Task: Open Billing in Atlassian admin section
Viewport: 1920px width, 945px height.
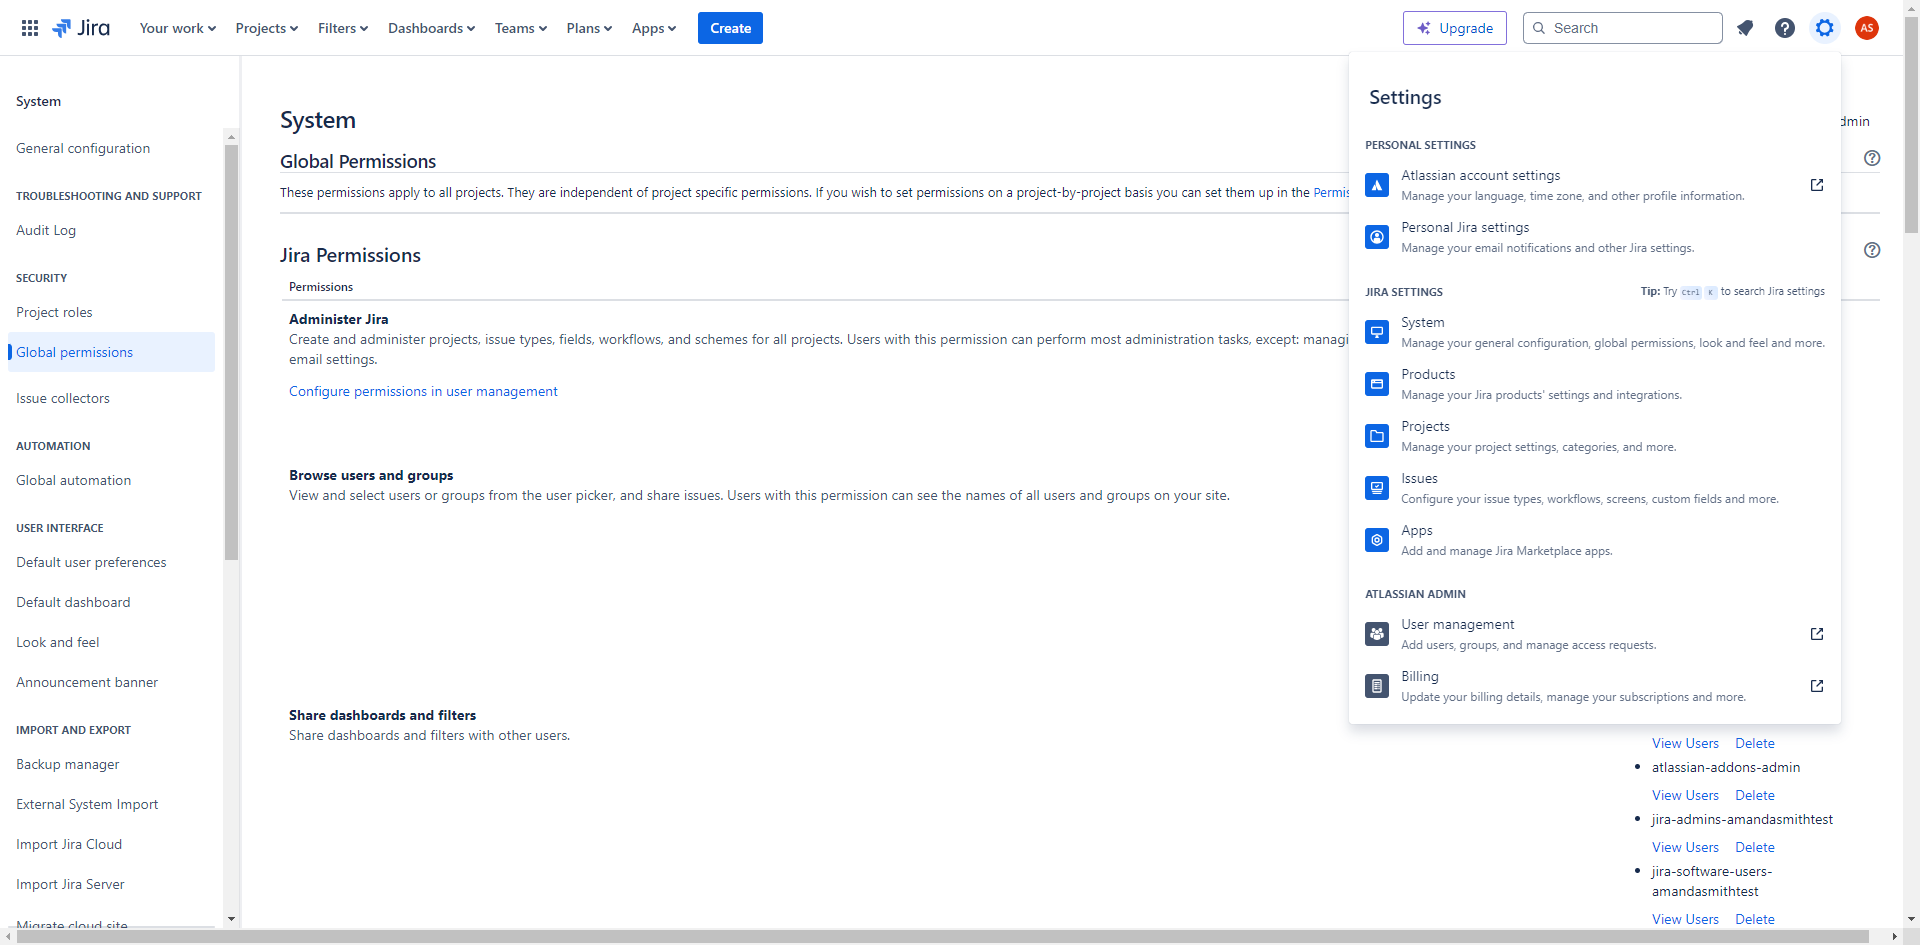Action: [x=1594, y=686]
